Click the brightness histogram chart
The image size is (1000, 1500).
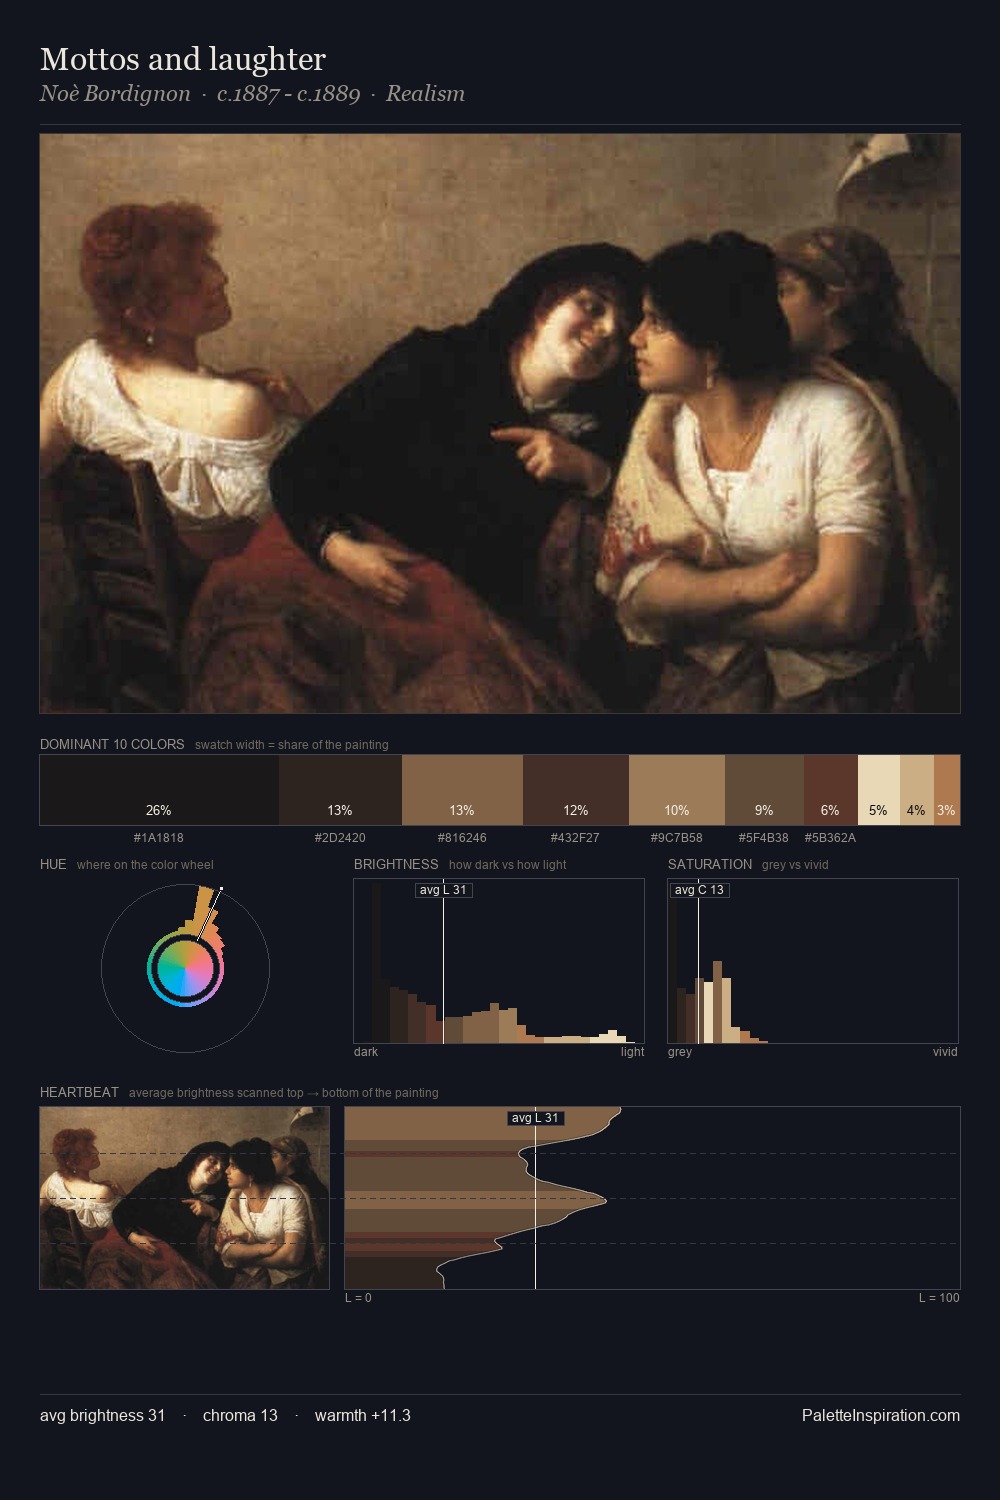point(499,961)
